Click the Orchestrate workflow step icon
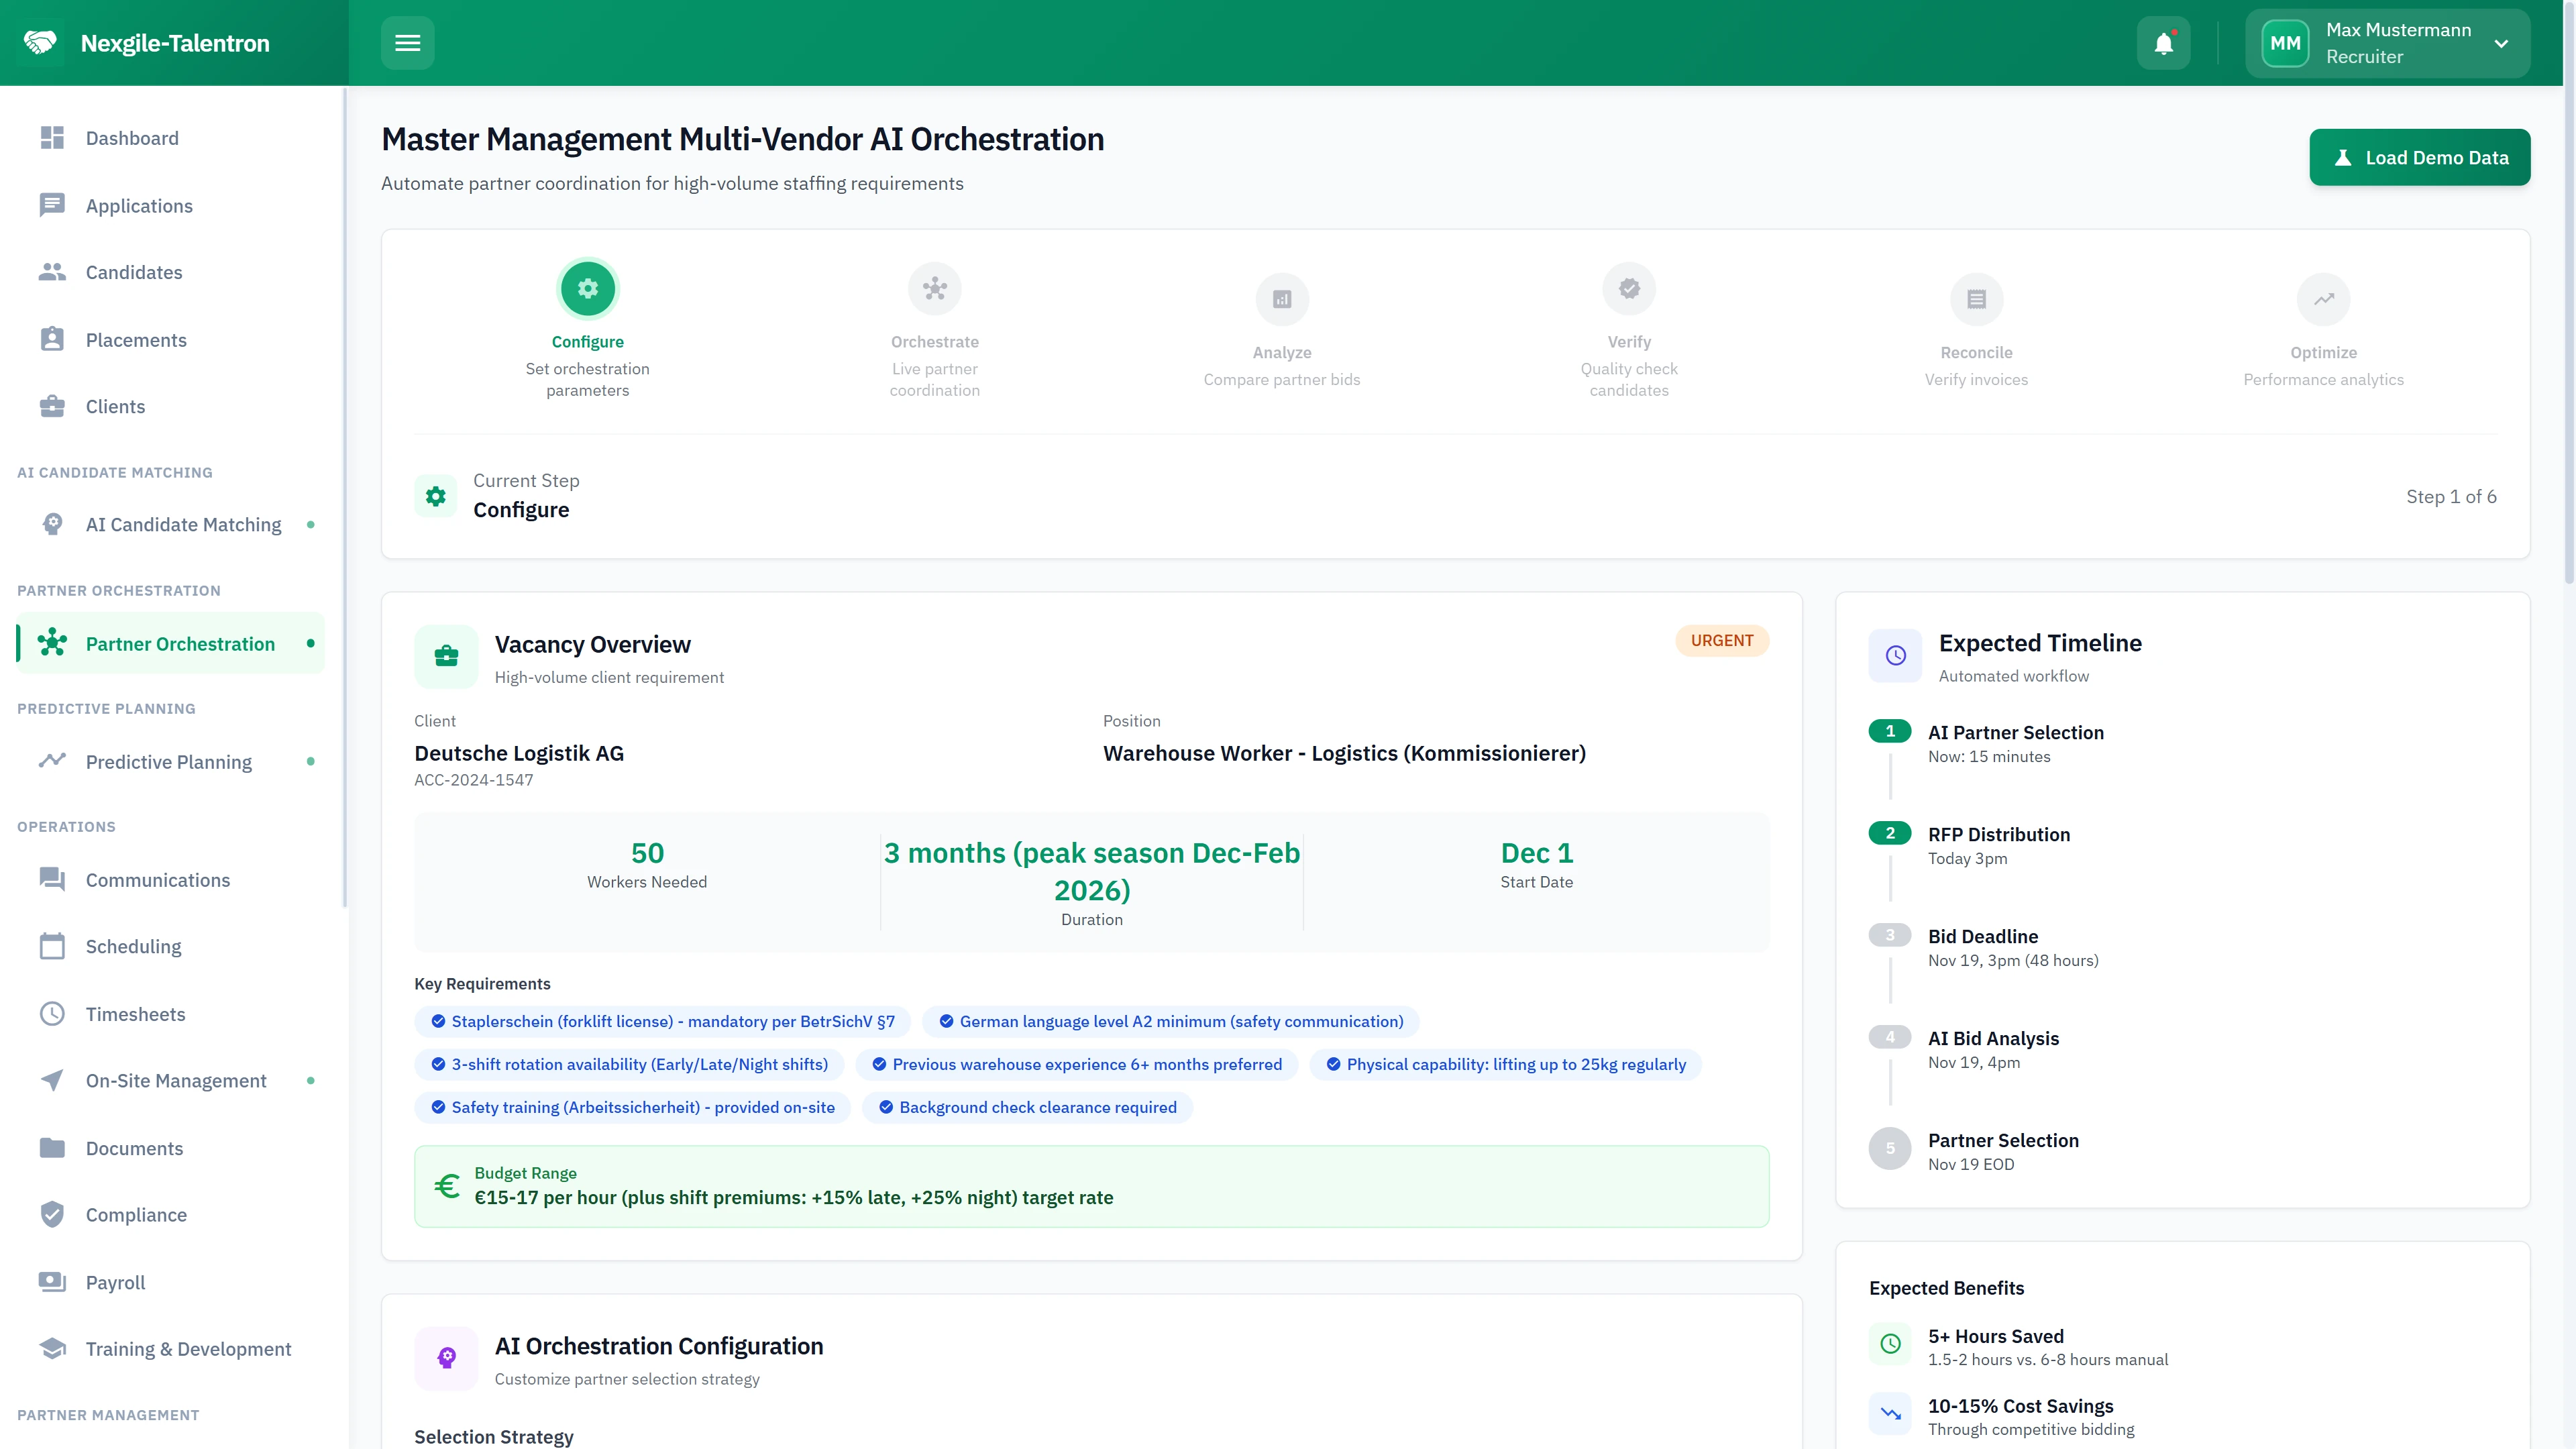The width and height of the screenshot is (2576, 1449). [x=934, y=288]
